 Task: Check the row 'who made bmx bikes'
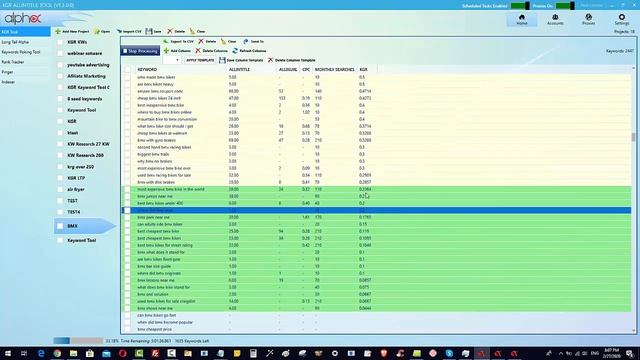click(128, 77)
